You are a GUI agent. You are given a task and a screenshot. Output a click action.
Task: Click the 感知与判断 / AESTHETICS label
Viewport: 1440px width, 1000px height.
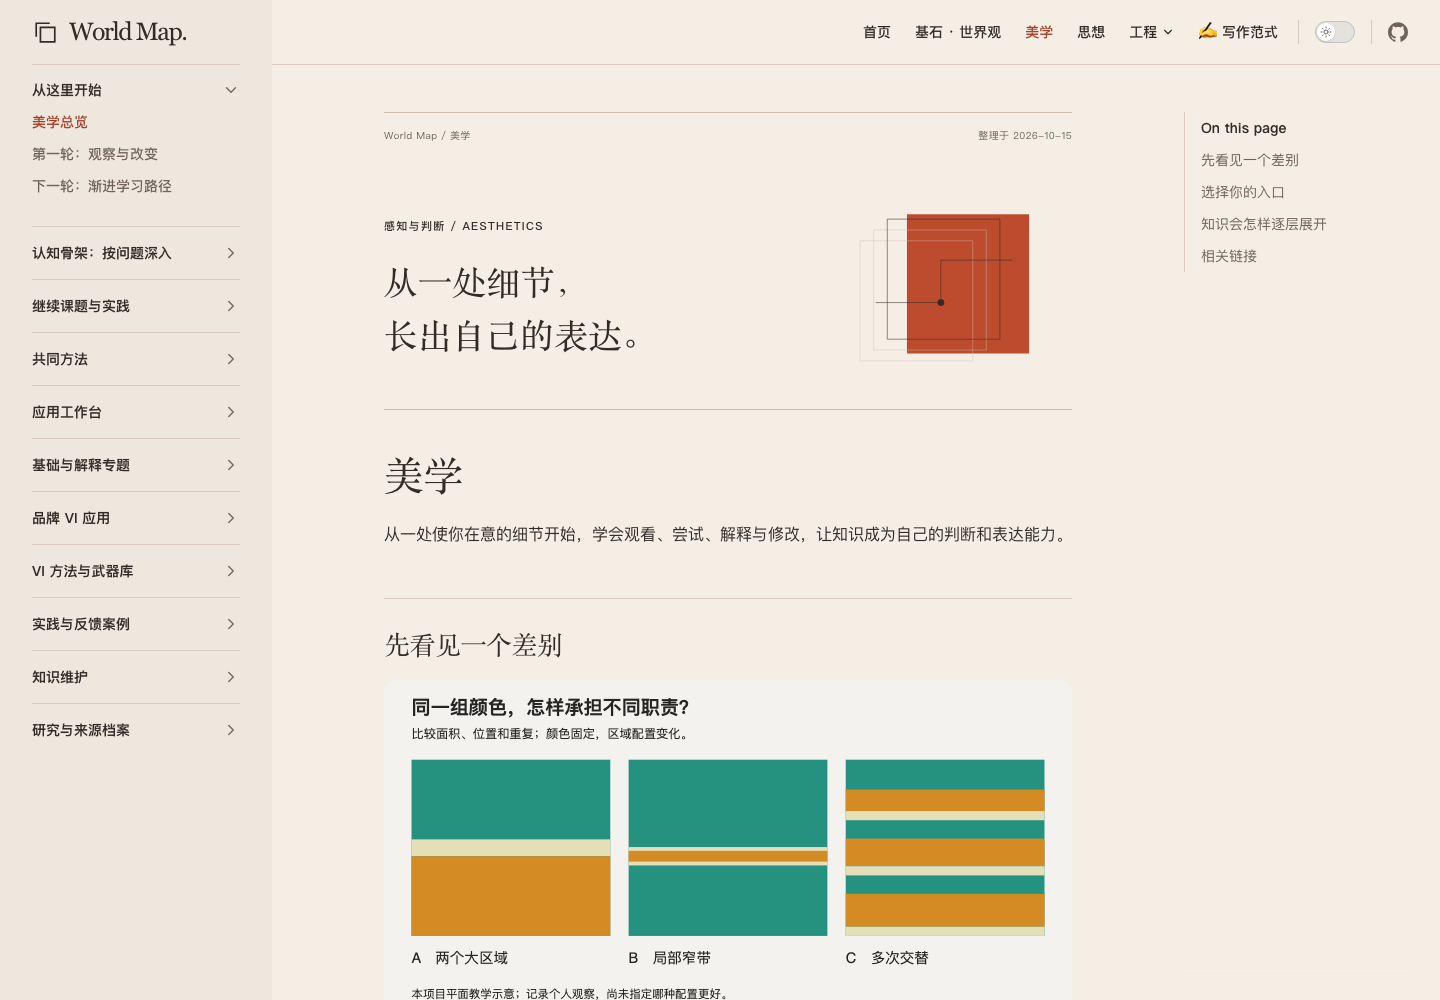tap(463, 226)
